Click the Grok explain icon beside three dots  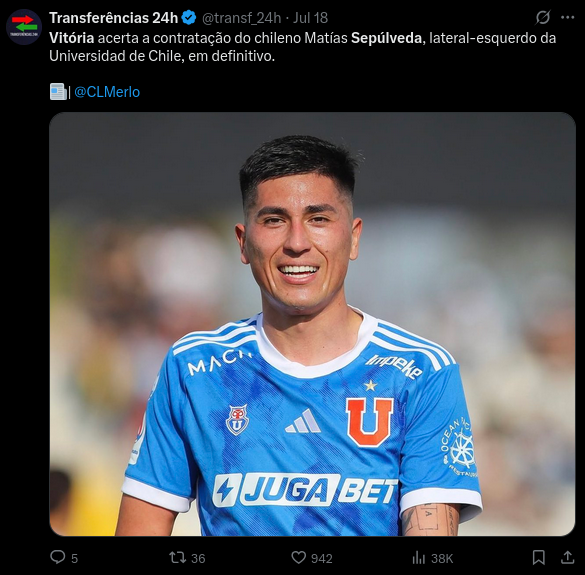(x=543, y=17)
